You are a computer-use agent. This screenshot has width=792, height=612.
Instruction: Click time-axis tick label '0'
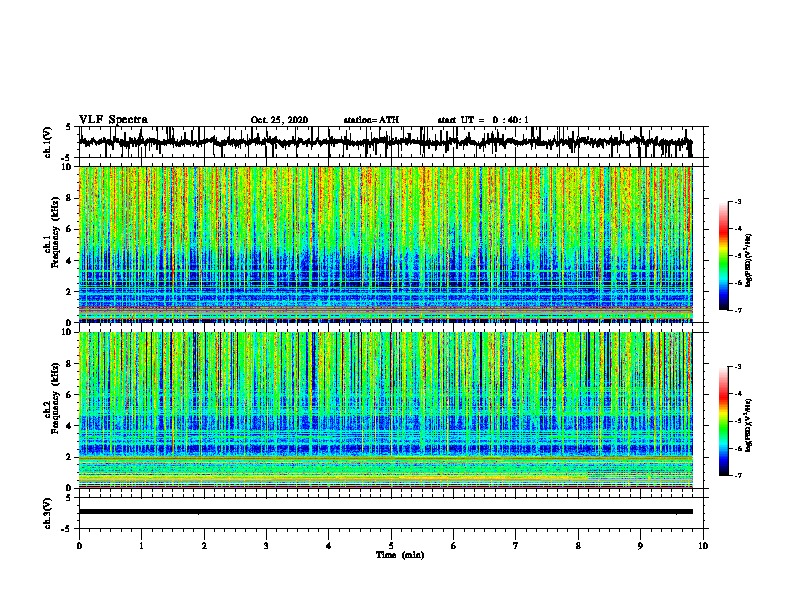click(79, 545)
